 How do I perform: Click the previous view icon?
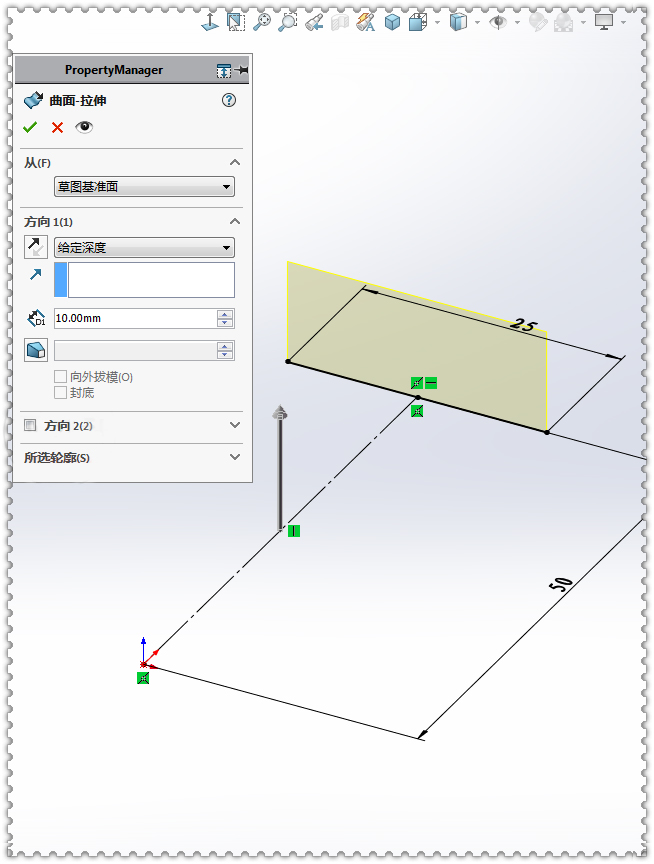click(x=314, y=23)
